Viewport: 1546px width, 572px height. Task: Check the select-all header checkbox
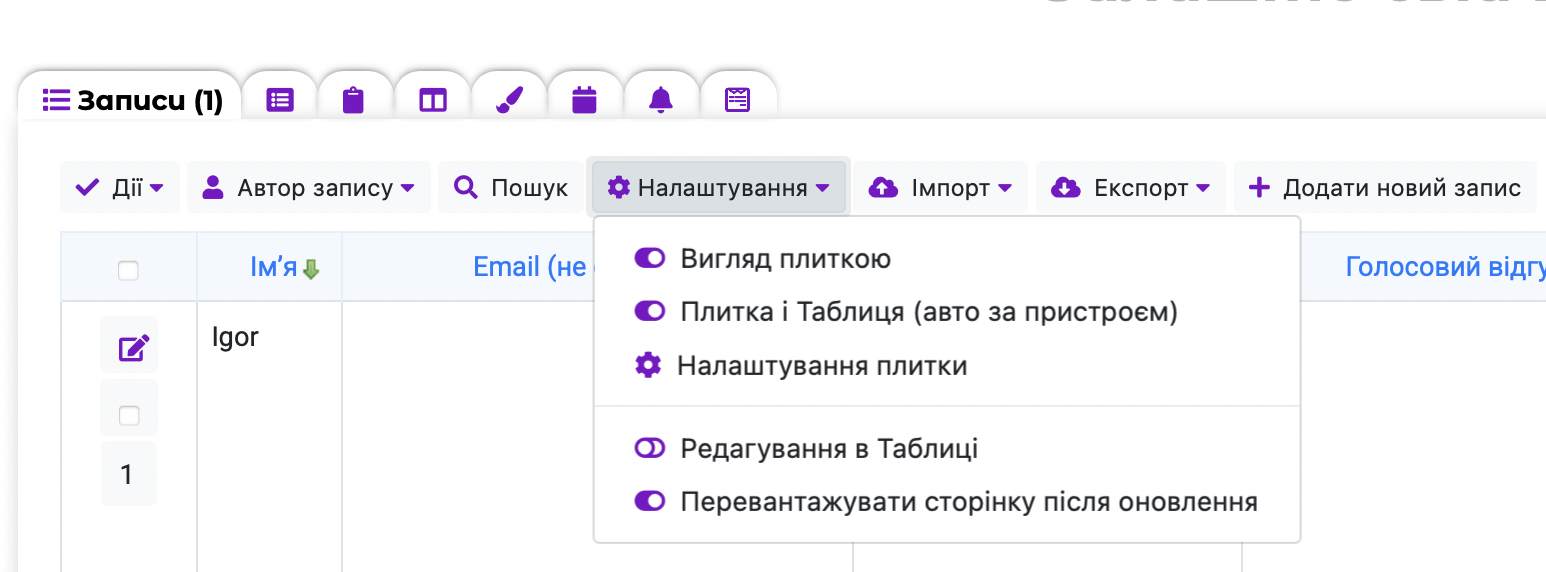pos(128,270)
